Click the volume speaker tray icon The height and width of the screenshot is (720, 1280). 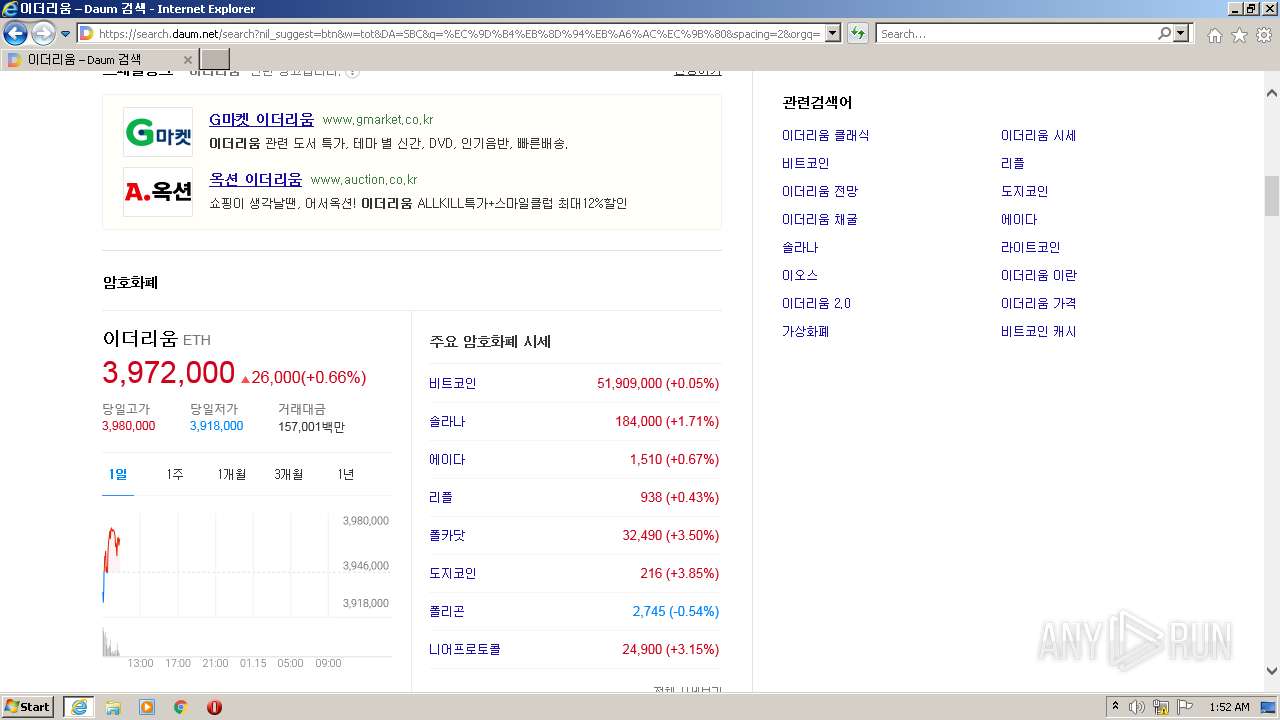(x=1137, y=707)
